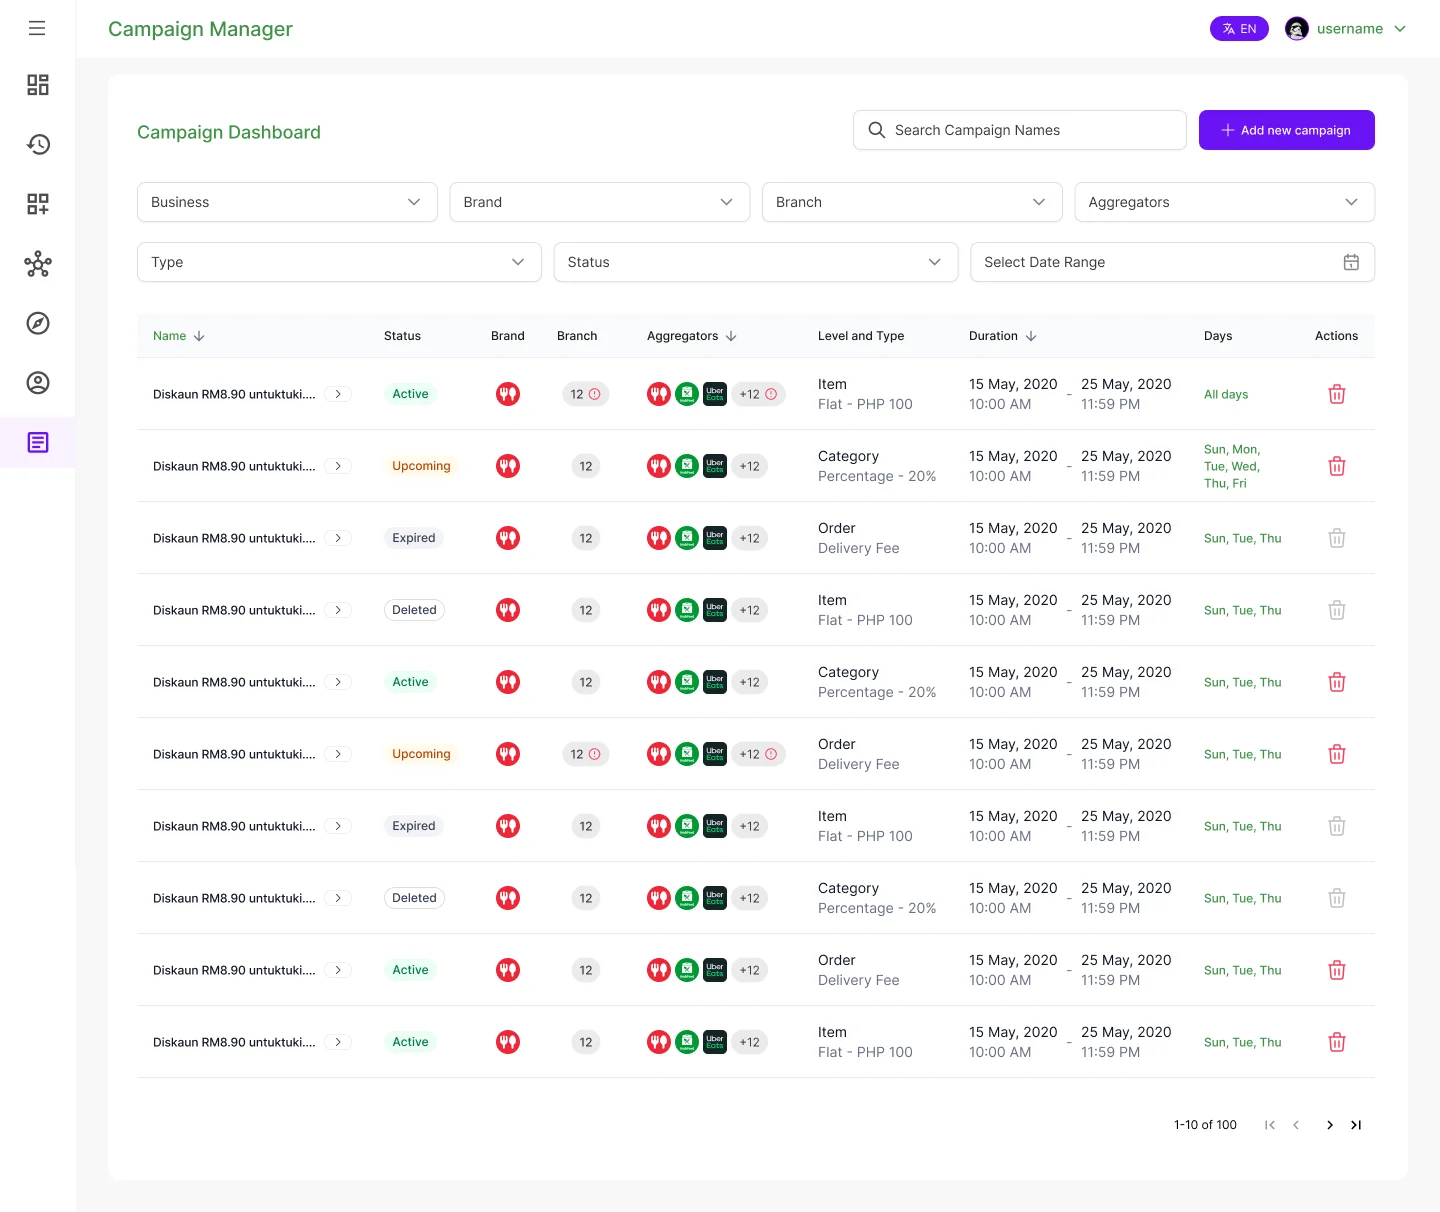Open the dashboard sidebar icon

(38, 85)
